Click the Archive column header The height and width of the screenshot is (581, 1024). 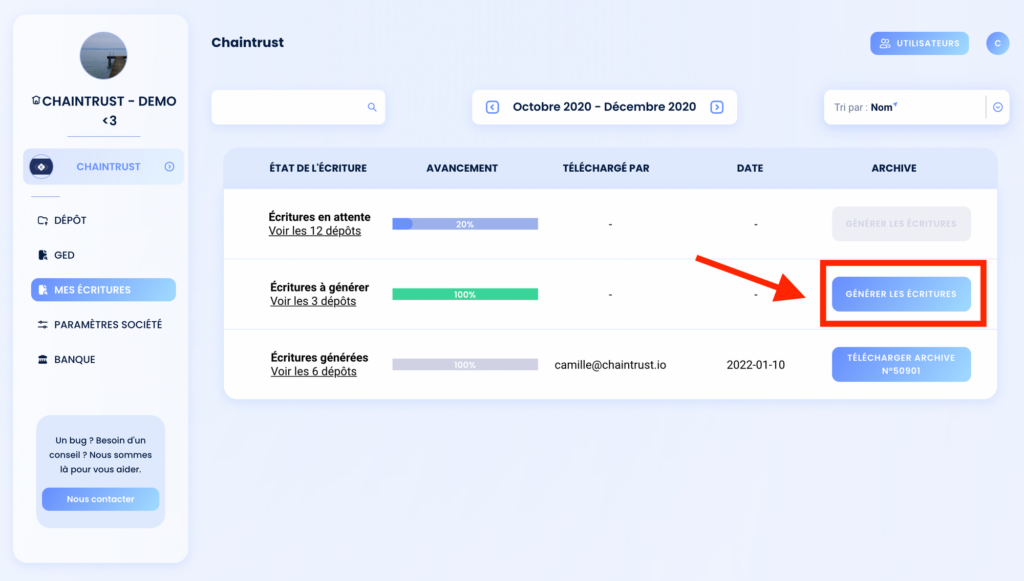pos(894,168)
